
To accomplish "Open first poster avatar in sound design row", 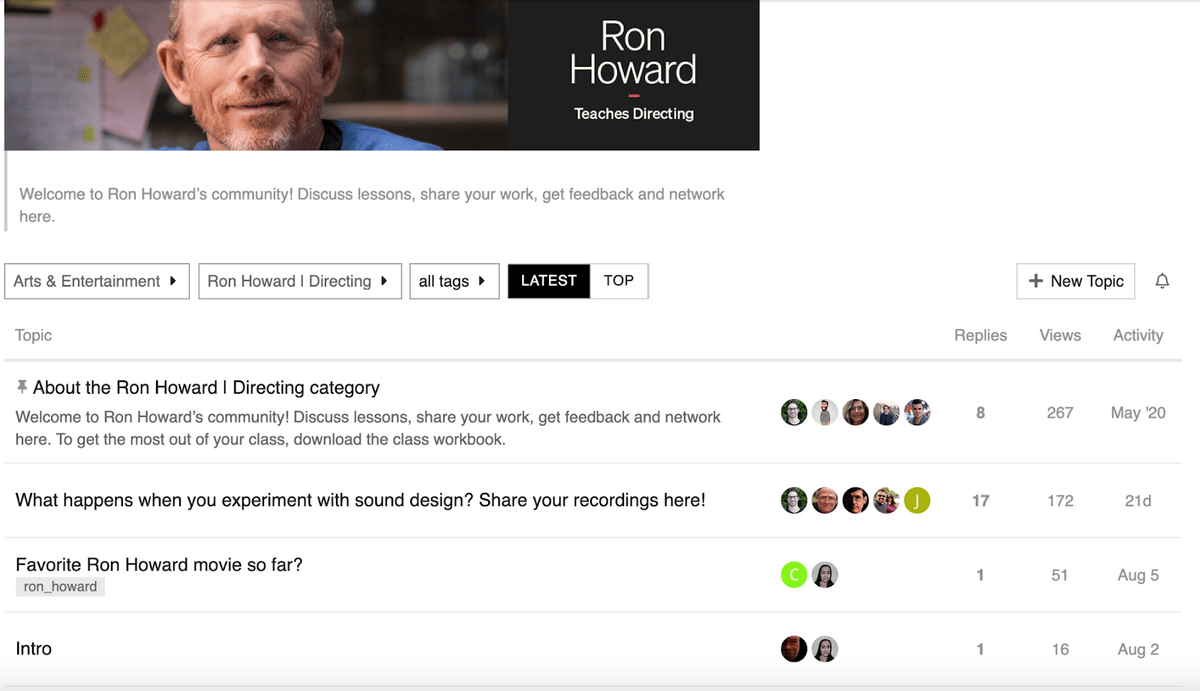I will 794,500.
